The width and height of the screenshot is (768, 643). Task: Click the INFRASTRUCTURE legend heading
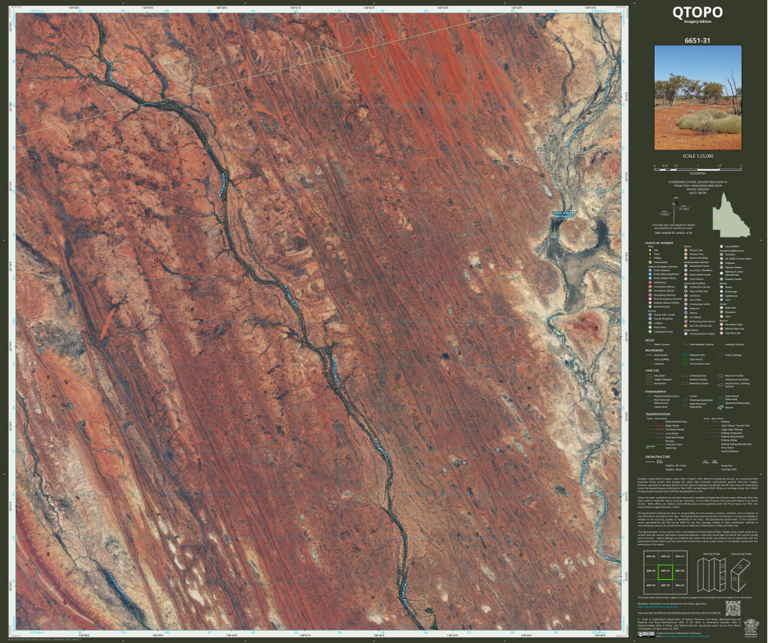658,456
